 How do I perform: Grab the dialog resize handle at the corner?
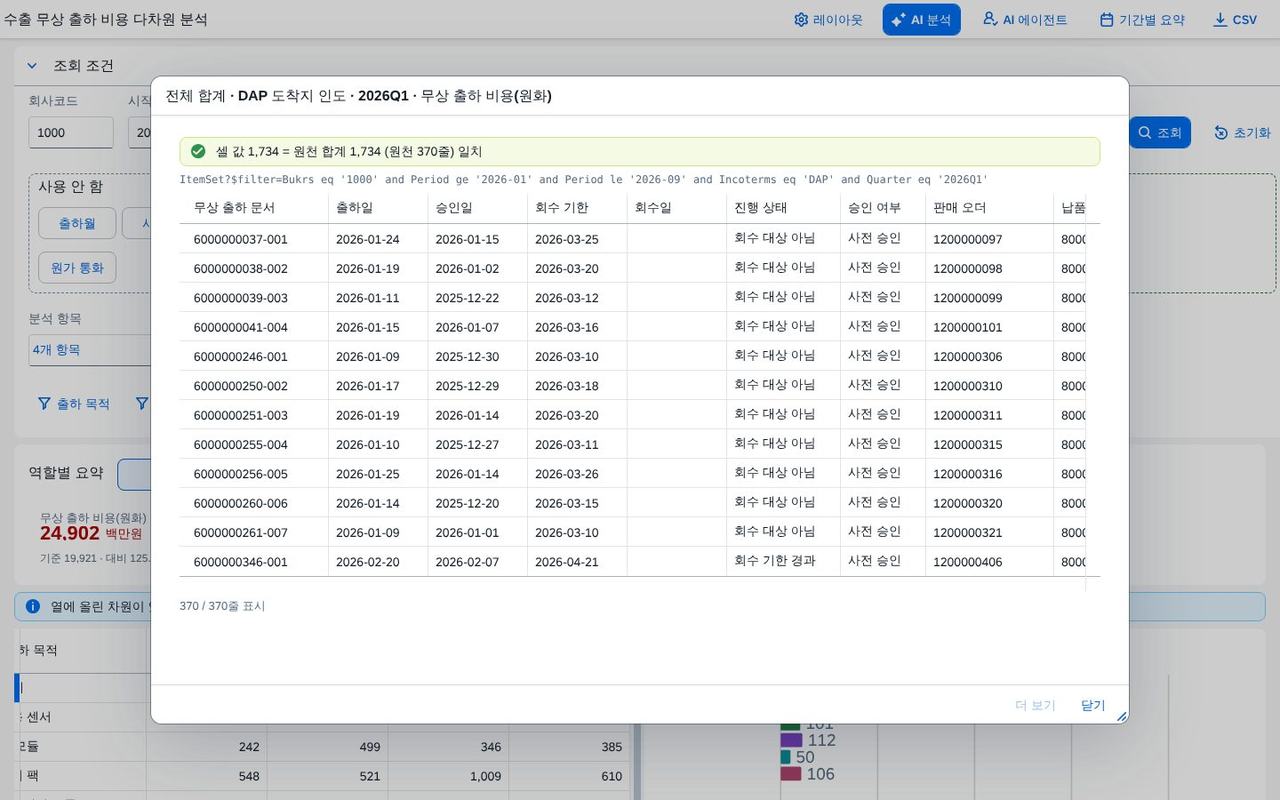[1121, 716]
